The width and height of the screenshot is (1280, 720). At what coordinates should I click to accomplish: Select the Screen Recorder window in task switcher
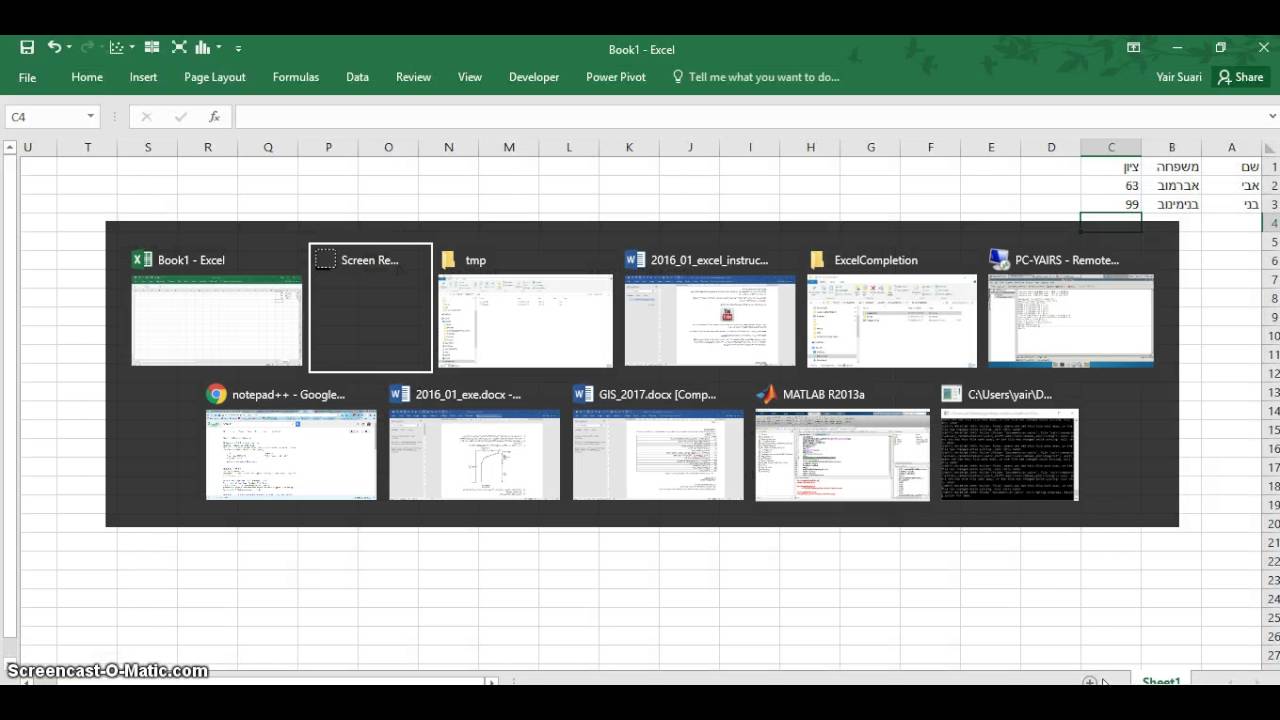click(370, 307)
